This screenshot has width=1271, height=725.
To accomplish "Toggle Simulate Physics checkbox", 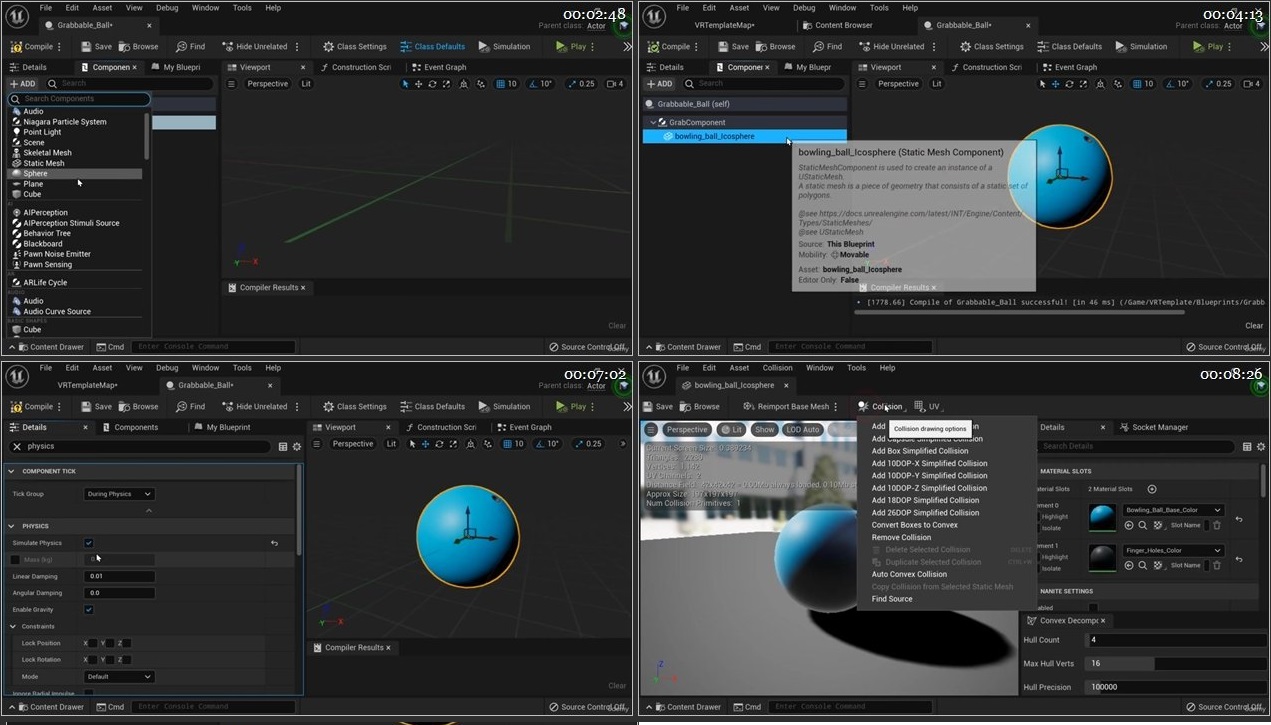I will (x=89, y=543).
